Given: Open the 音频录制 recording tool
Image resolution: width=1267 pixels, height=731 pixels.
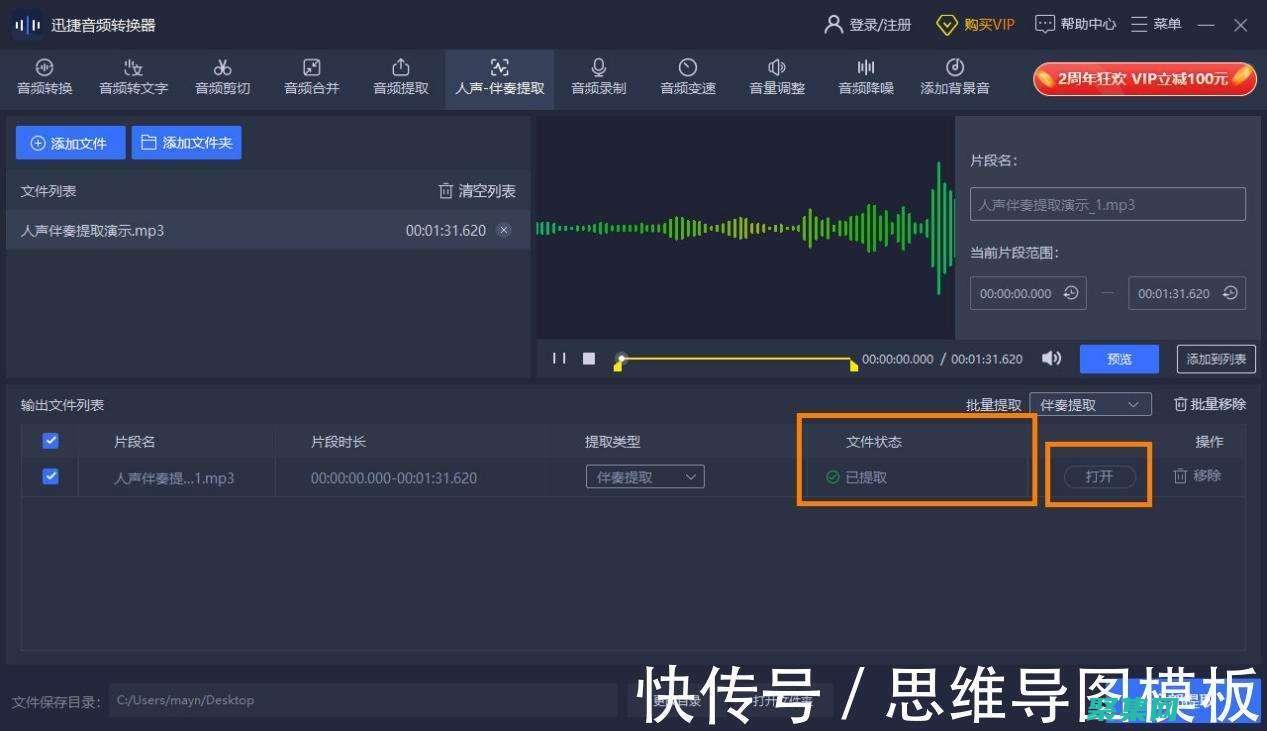Looking at the screenshot, I should pyautogui.click(x=598, y=78).
